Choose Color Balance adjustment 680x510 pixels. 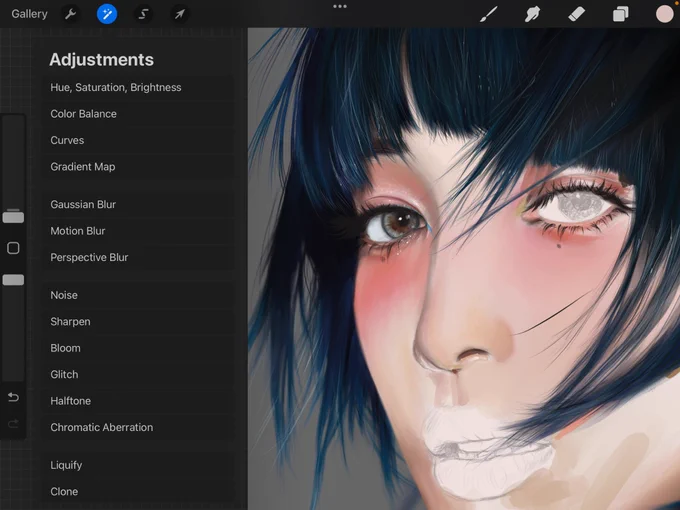tap(138, 114)
